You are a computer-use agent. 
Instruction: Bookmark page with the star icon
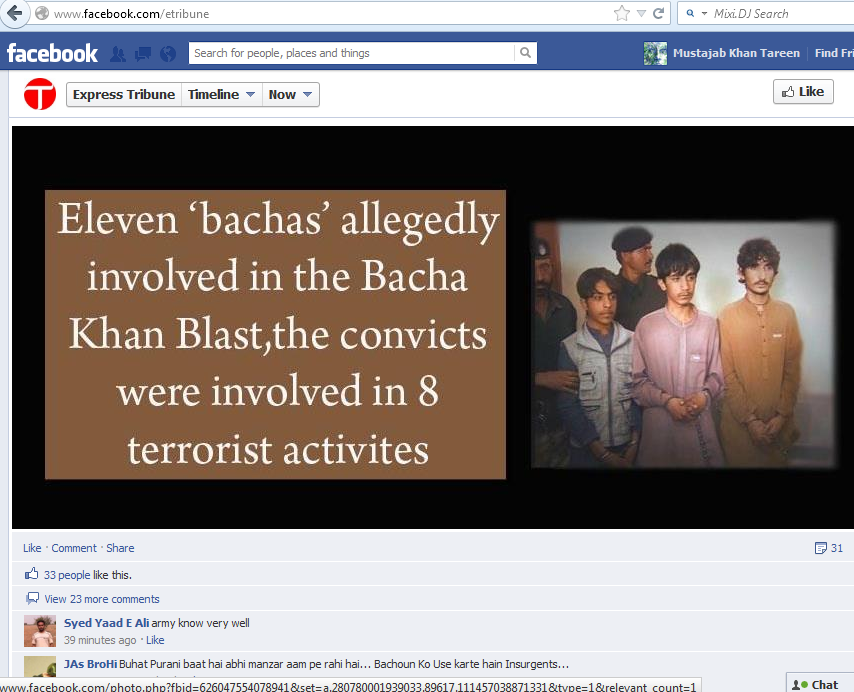[x=621, y=14]
